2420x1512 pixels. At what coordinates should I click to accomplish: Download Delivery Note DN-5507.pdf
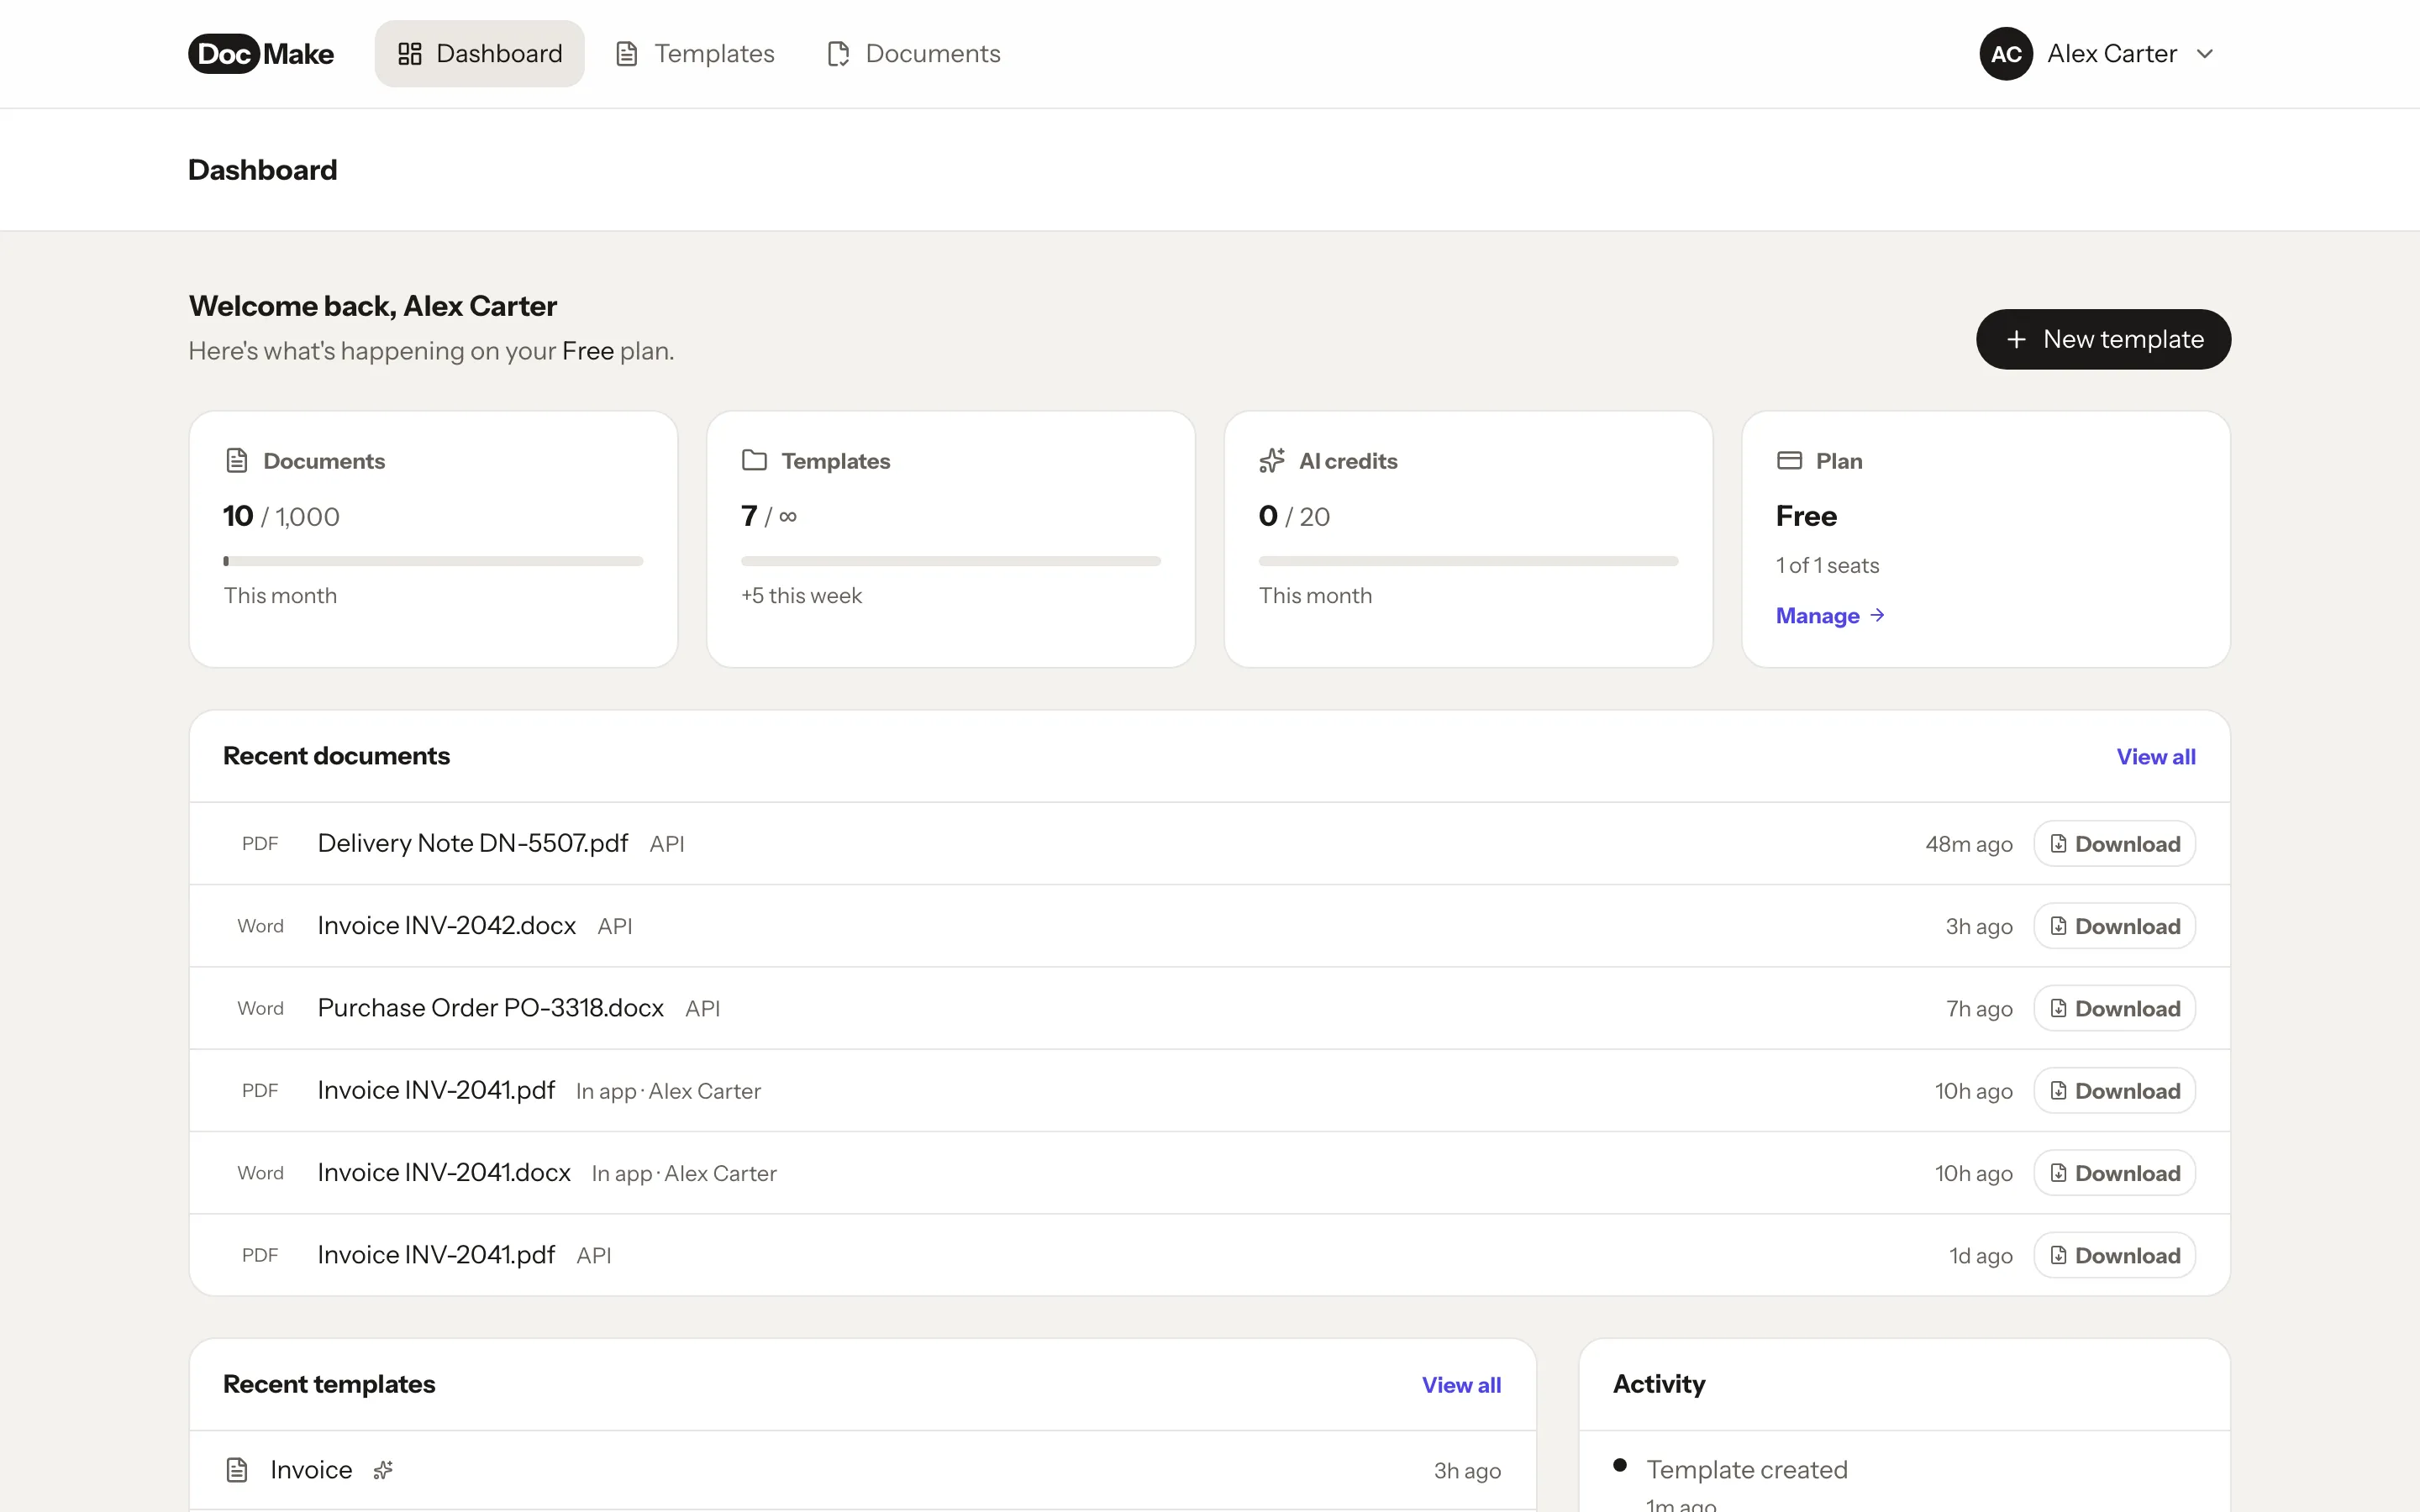click(2114, 844)
